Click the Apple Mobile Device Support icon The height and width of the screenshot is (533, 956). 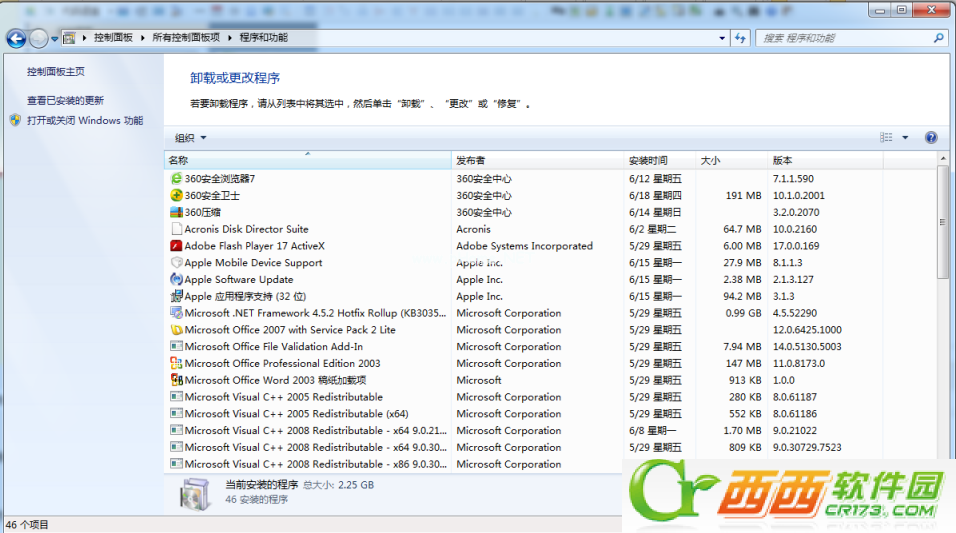click(176, 262)
